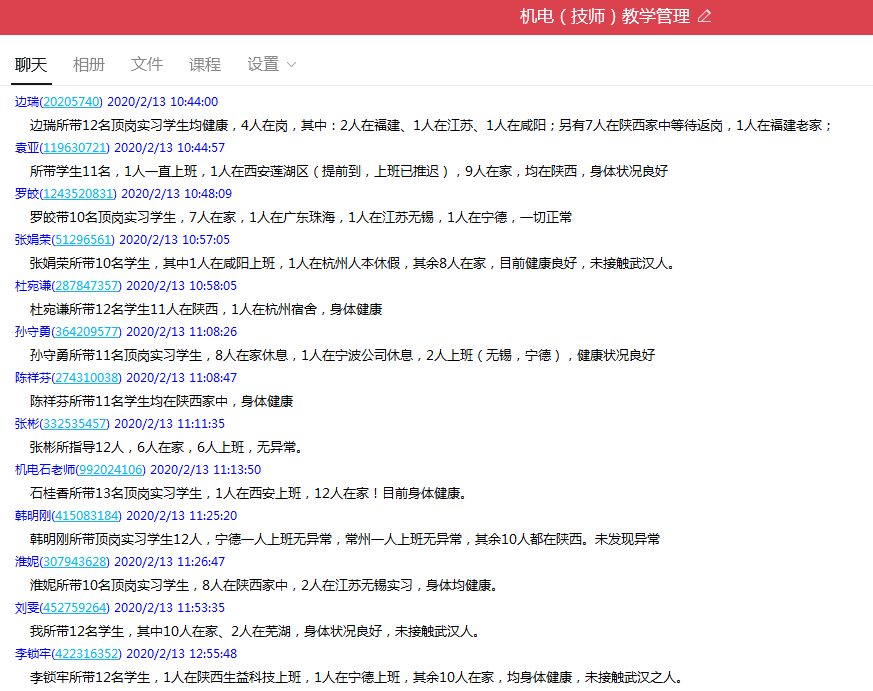Select the 课程 tab
Image resolution: width=873 pixels, height=691 pixels.
pos(205,64)
